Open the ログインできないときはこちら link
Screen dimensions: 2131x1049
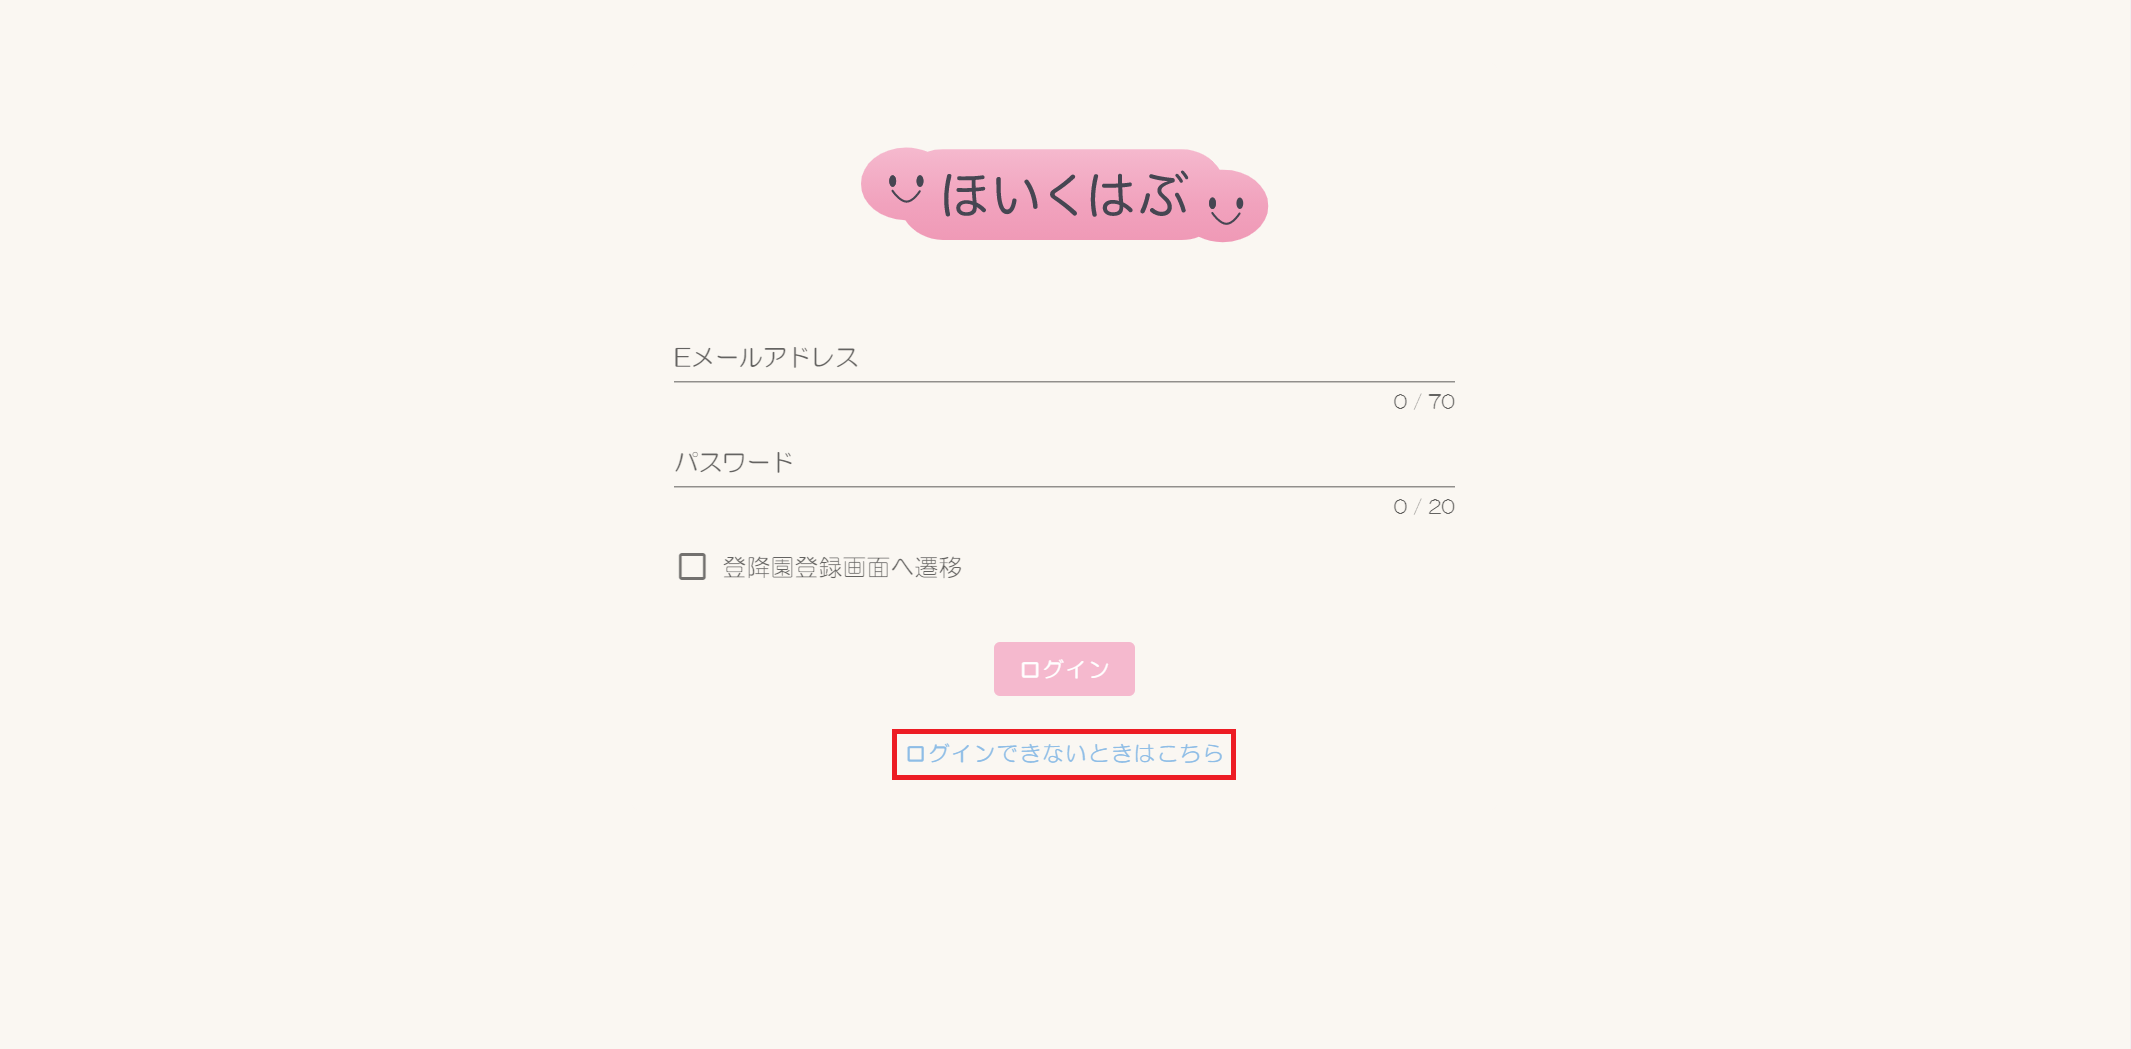point(1064,754)
